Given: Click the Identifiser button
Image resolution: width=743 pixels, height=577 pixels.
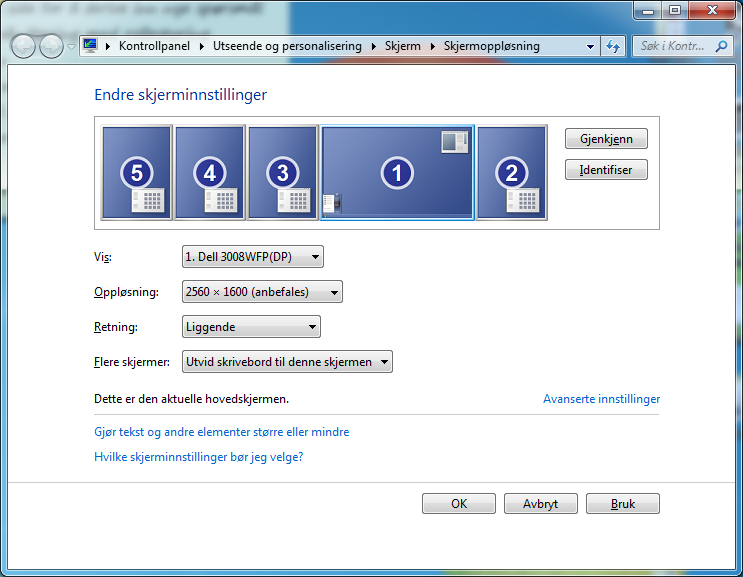Looking at the screenshot, I should [x=606, y=170].
